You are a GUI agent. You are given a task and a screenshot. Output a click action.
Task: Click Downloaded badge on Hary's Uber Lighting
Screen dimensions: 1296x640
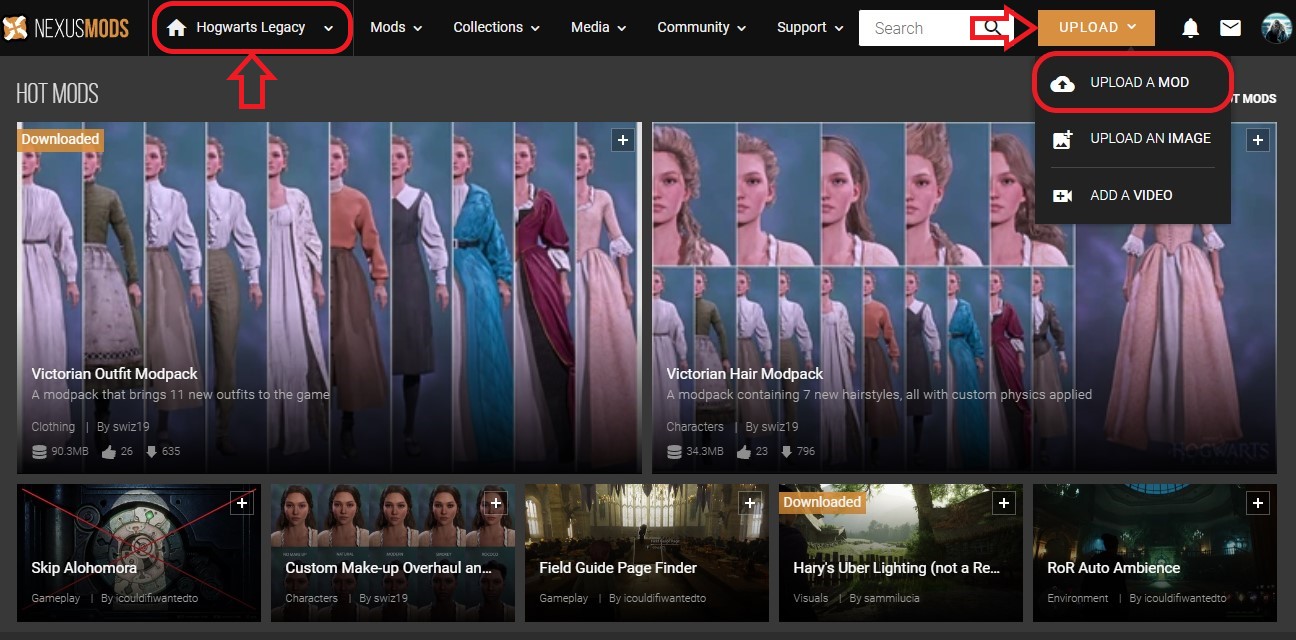pos(822,502)
